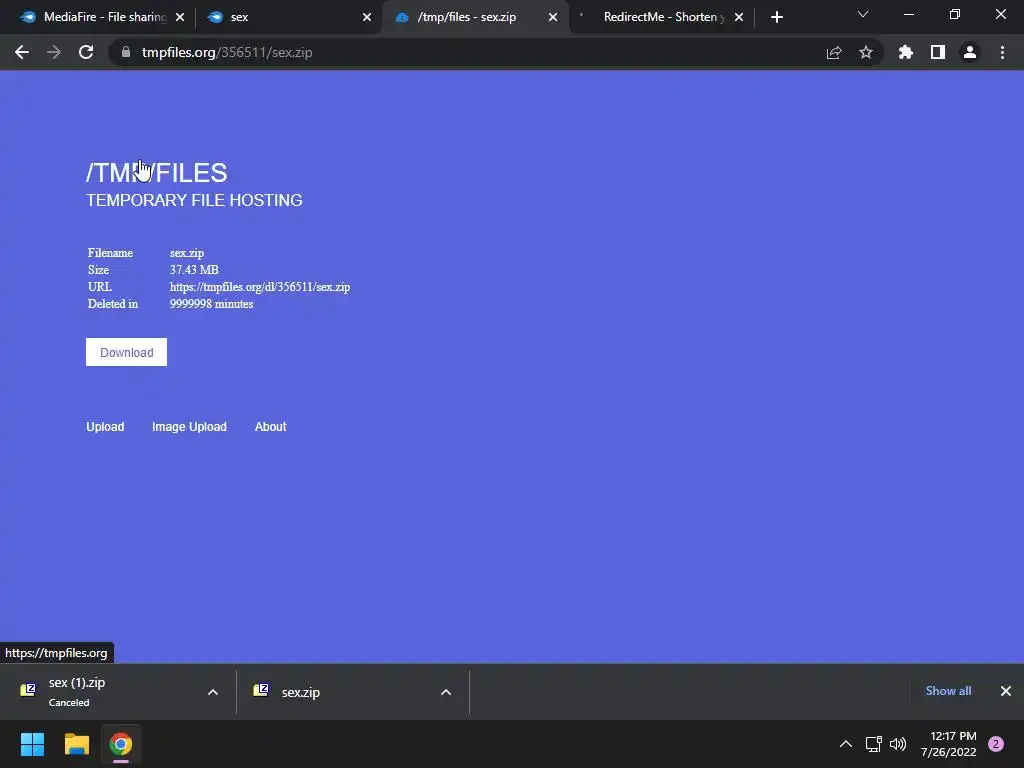
Task: Close the RedirectMe tab
Action: pos(739,17)
